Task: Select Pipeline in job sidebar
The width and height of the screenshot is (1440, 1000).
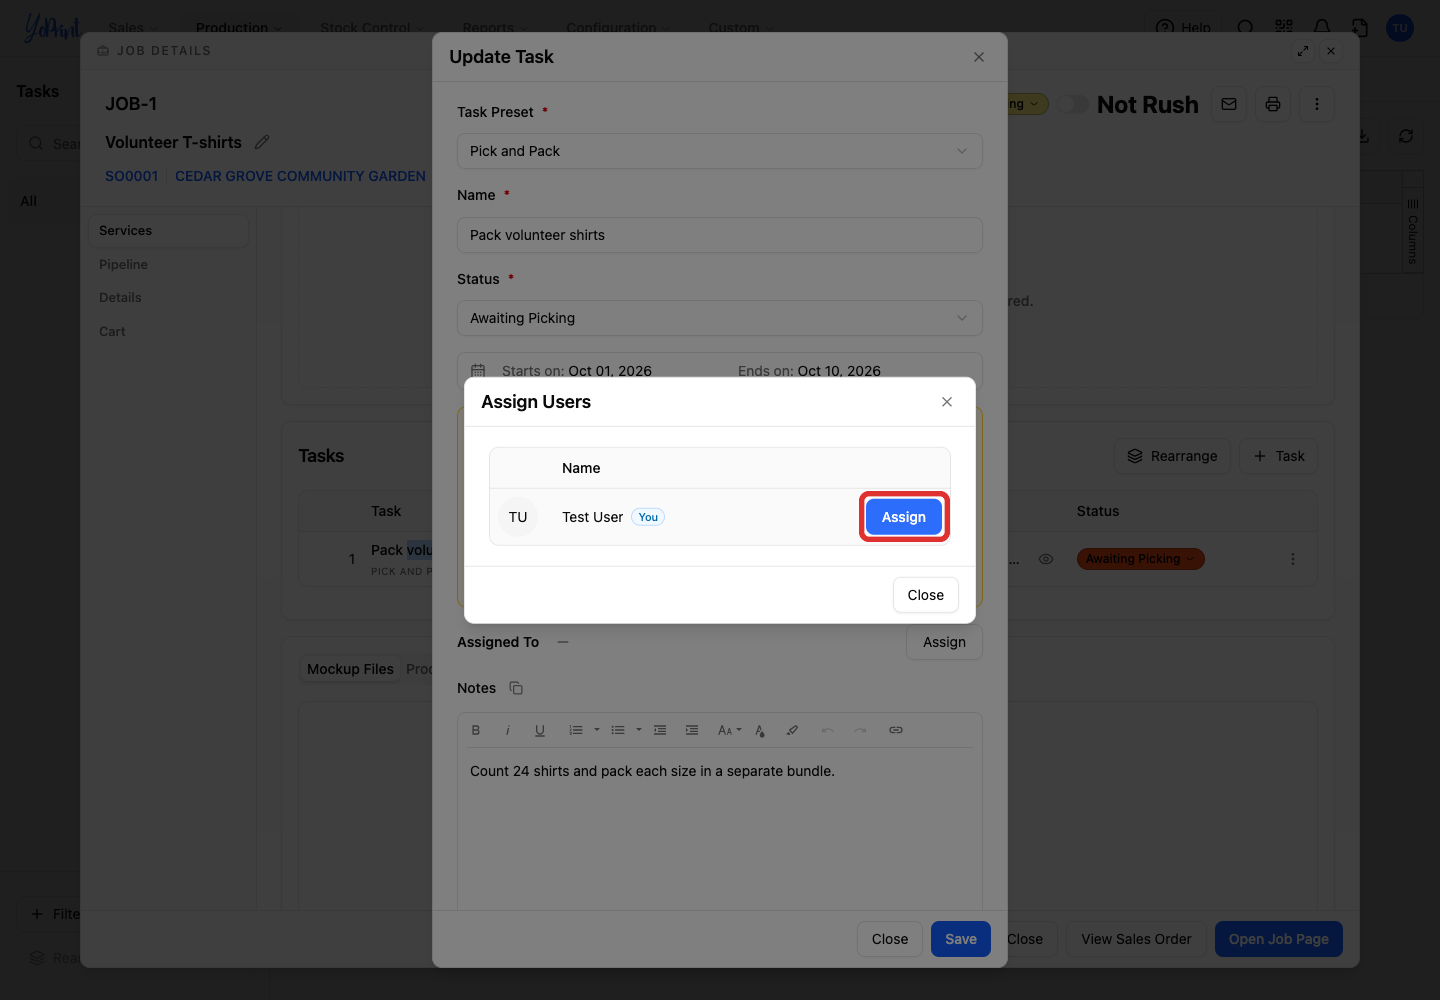Action: click(x=123, y=265)
